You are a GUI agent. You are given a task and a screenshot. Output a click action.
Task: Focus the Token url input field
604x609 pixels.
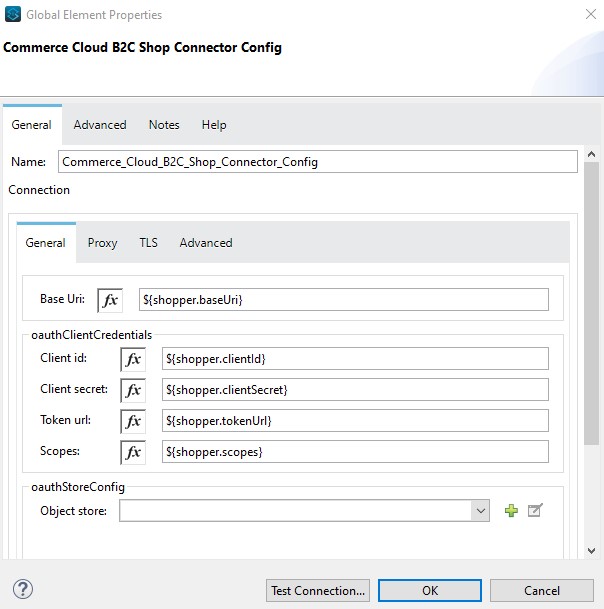click(x=355, y=421)
